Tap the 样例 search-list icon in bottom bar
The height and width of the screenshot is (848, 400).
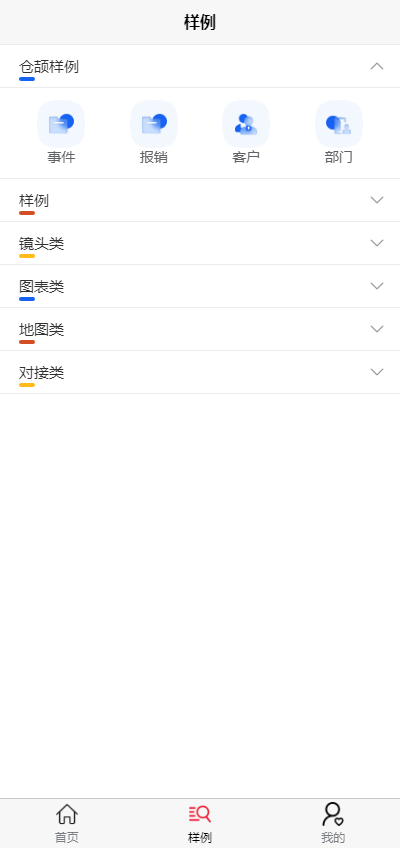[x=199, y=814]
